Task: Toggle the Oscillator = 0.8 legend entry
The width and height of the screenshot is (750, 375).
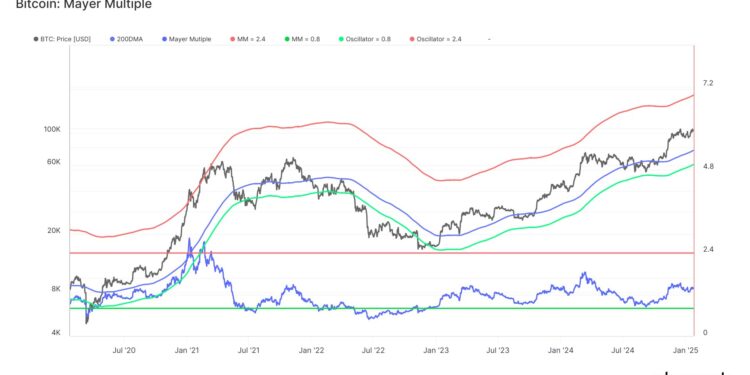Action: point(364,39)
